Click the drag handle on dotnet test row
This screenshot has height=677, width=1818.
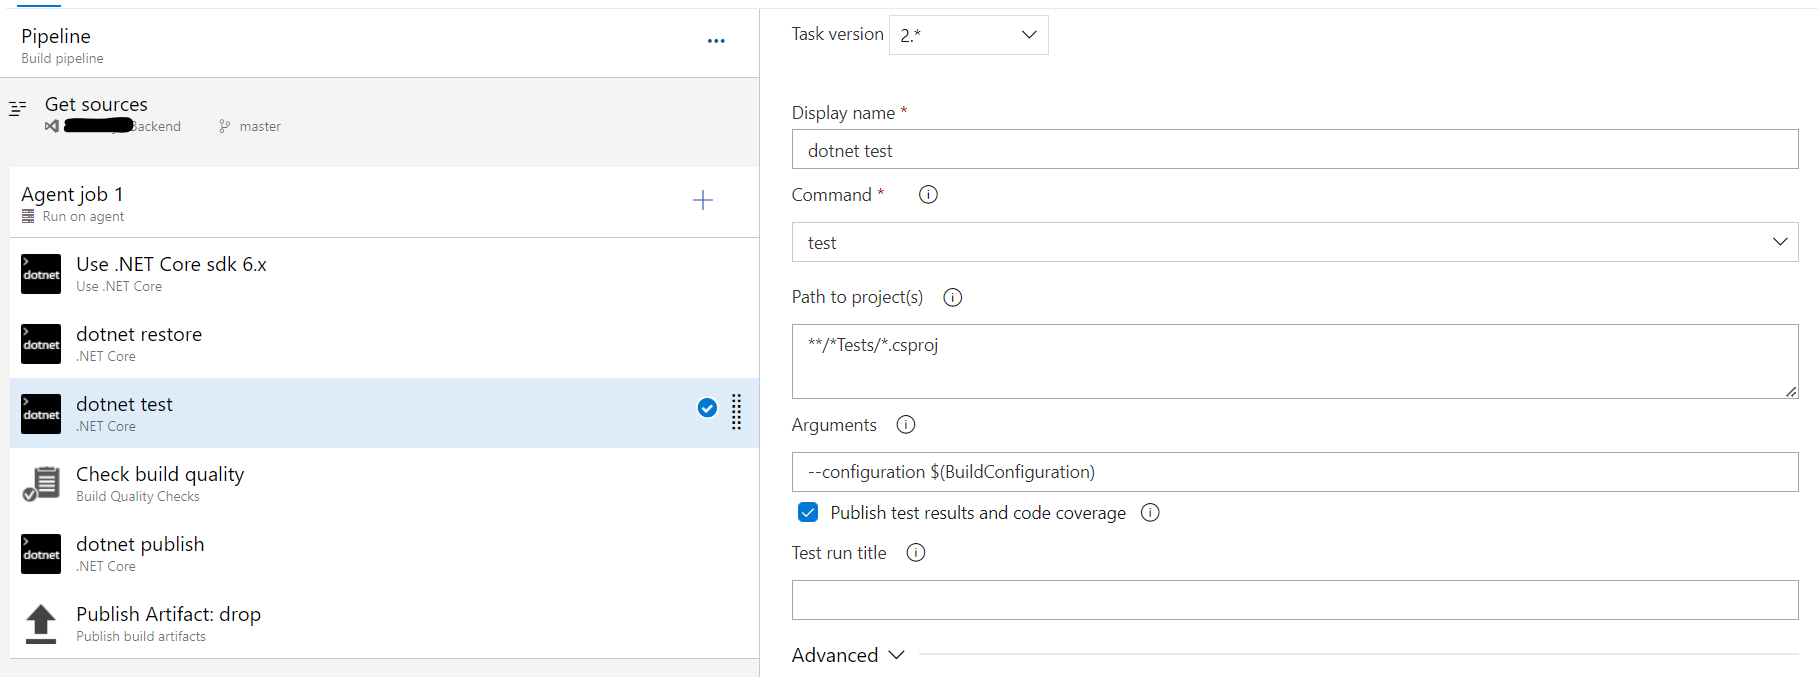(x=737, y=411)
